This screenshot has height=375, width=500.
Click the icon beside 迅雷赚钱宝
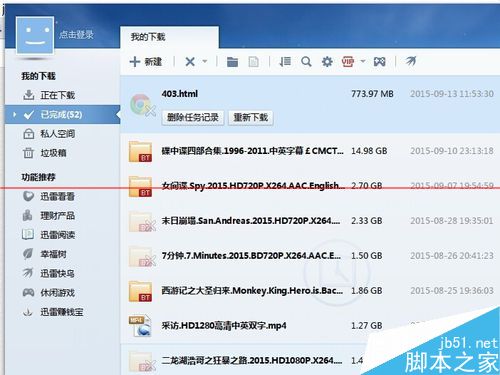(x=28, y=312)
